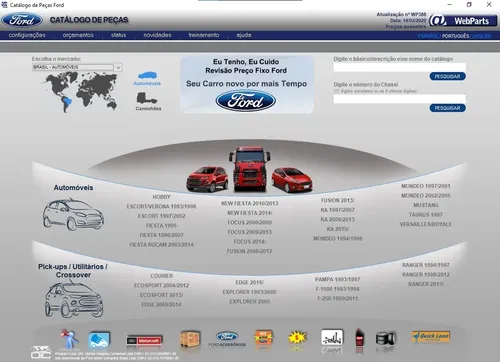Image resolution: width=500 pixels, height=362 pixels.
Task: Focus the catalog description search field
Action: click(x=400, y=67)
